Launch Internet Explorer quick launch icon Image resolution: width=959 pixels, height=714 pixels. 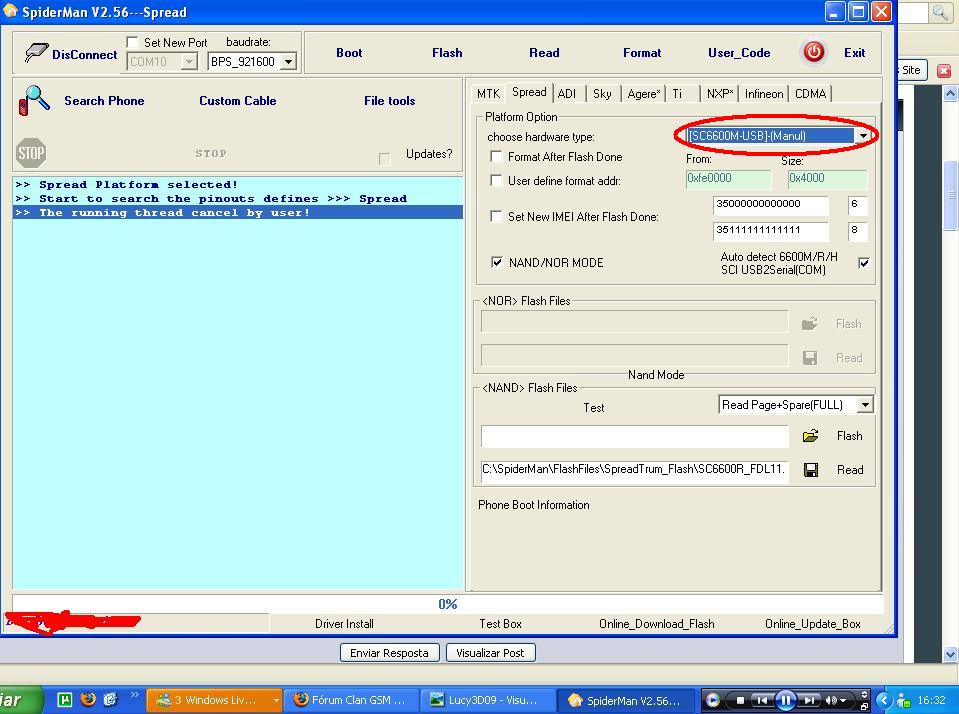[110, 699]
